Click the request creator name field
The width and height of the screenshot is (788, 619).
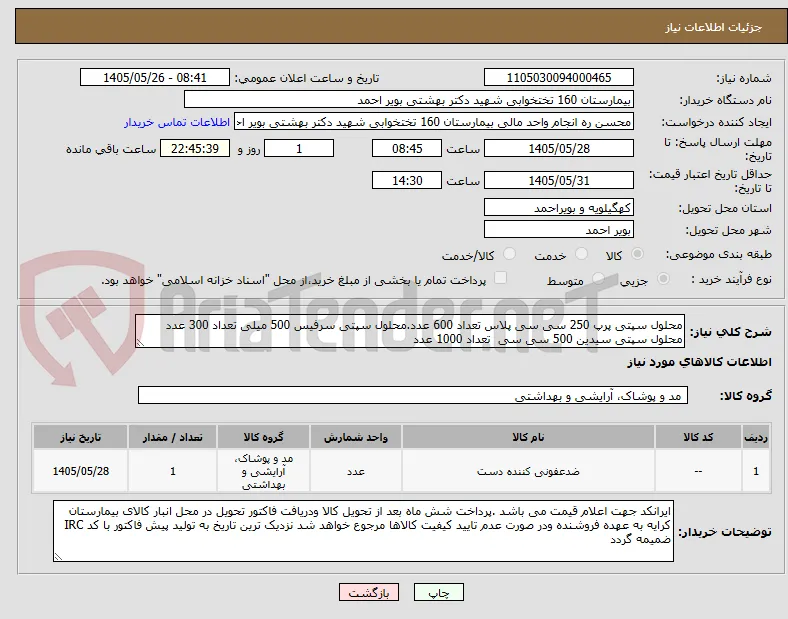(x=434, y=122)
